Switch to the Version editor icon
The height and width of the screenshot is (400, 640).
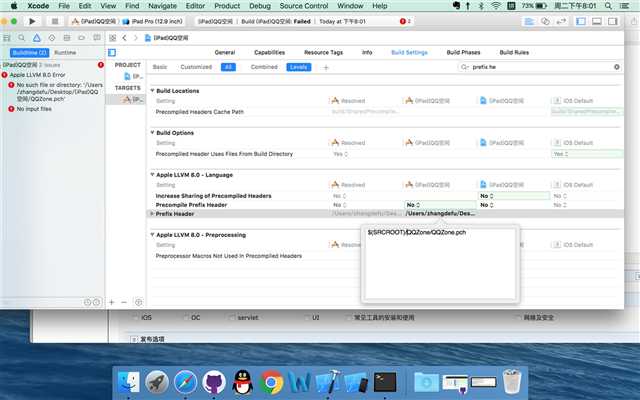(x=562, y=21)
